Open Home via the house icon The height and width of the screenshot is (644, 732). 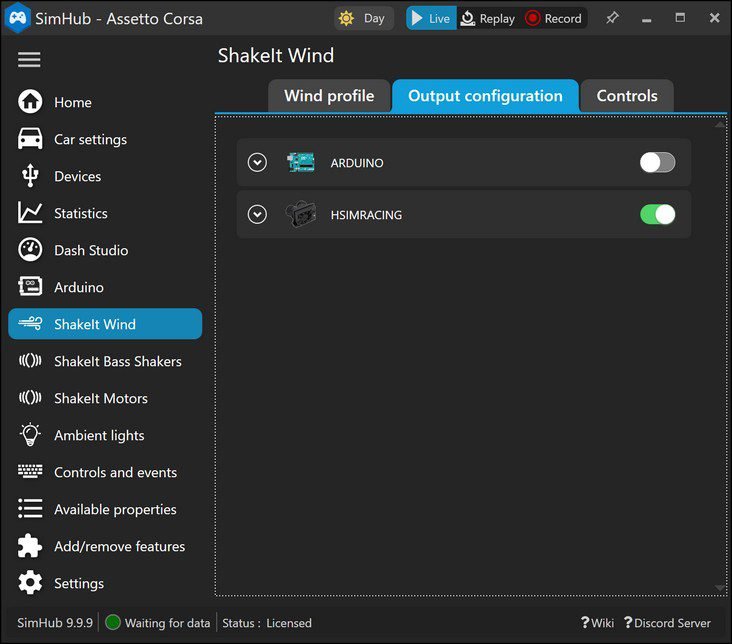(x=30, y=102)
